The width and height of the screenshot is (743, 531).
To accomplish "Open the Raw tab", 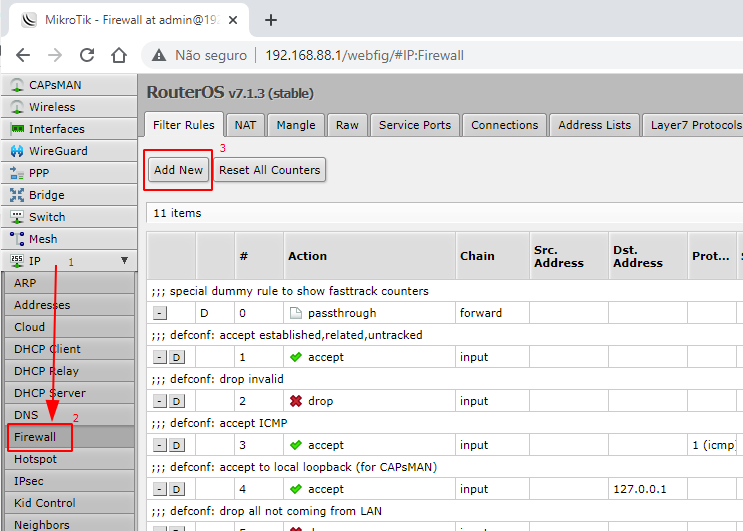I will [x=347, y=125].
